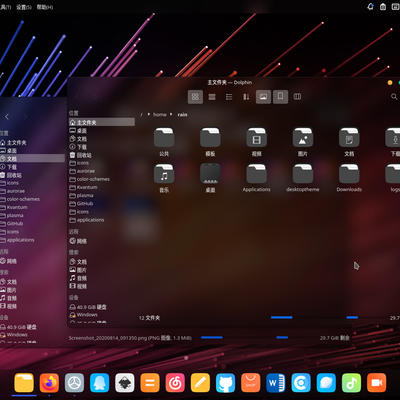Toggle the bookmark/places panel button in Dolphin toolbar
The width and height of the screenshot is (400, 400).
[x=280, y=97]
